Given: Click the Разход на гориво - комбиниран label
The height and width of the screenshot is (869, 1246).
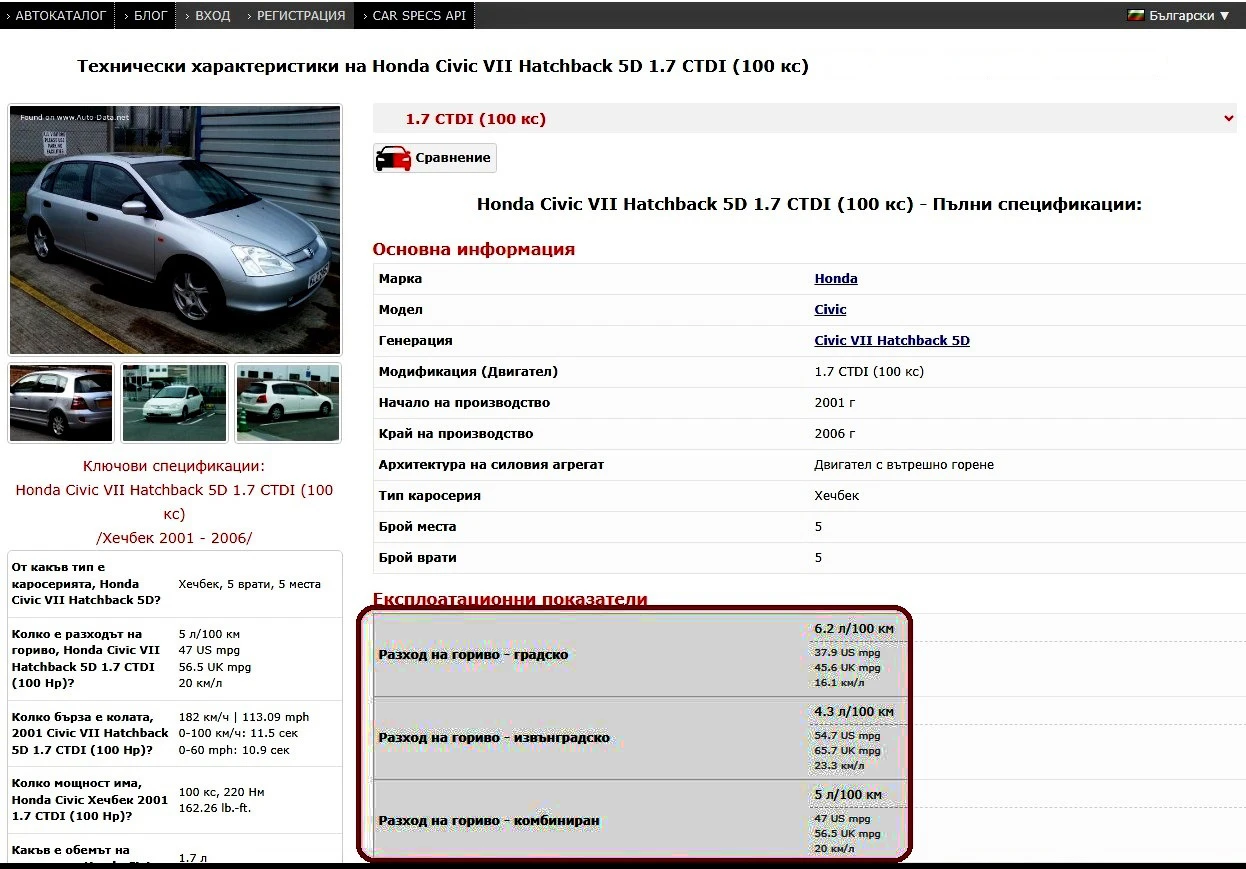Looking at the screenshot, I should click(x=489, y=821).
